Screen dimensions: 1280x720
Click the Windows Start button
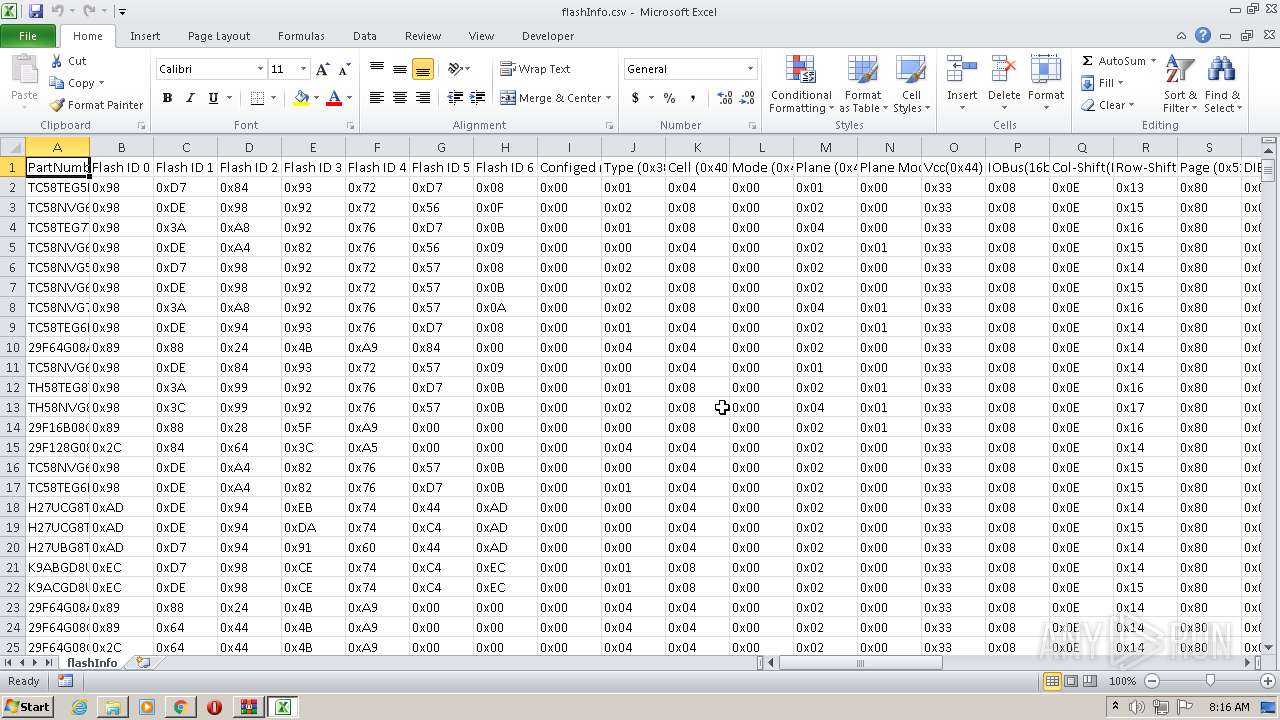point(28,707)
